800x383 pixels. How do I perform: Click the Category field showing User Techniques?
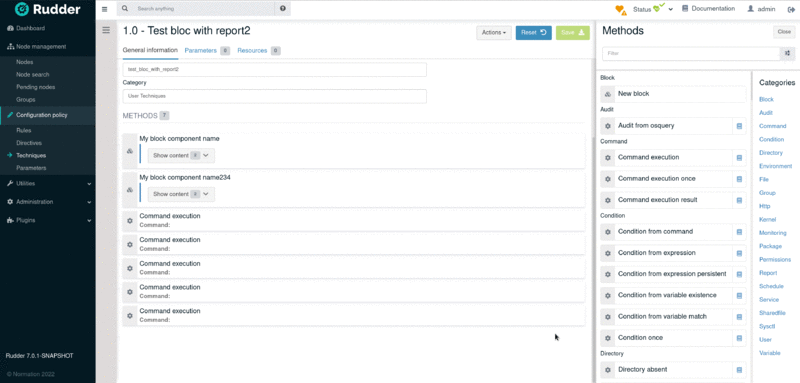274,96
